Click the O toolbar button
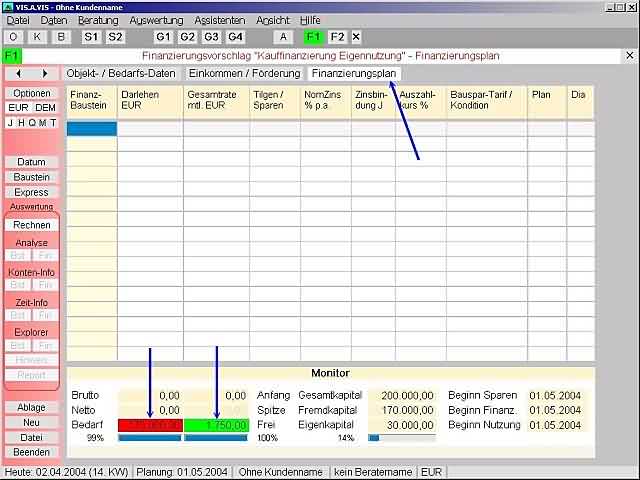Image resolution: width=640 pixels, height=480 pixels. coord(13,37)
